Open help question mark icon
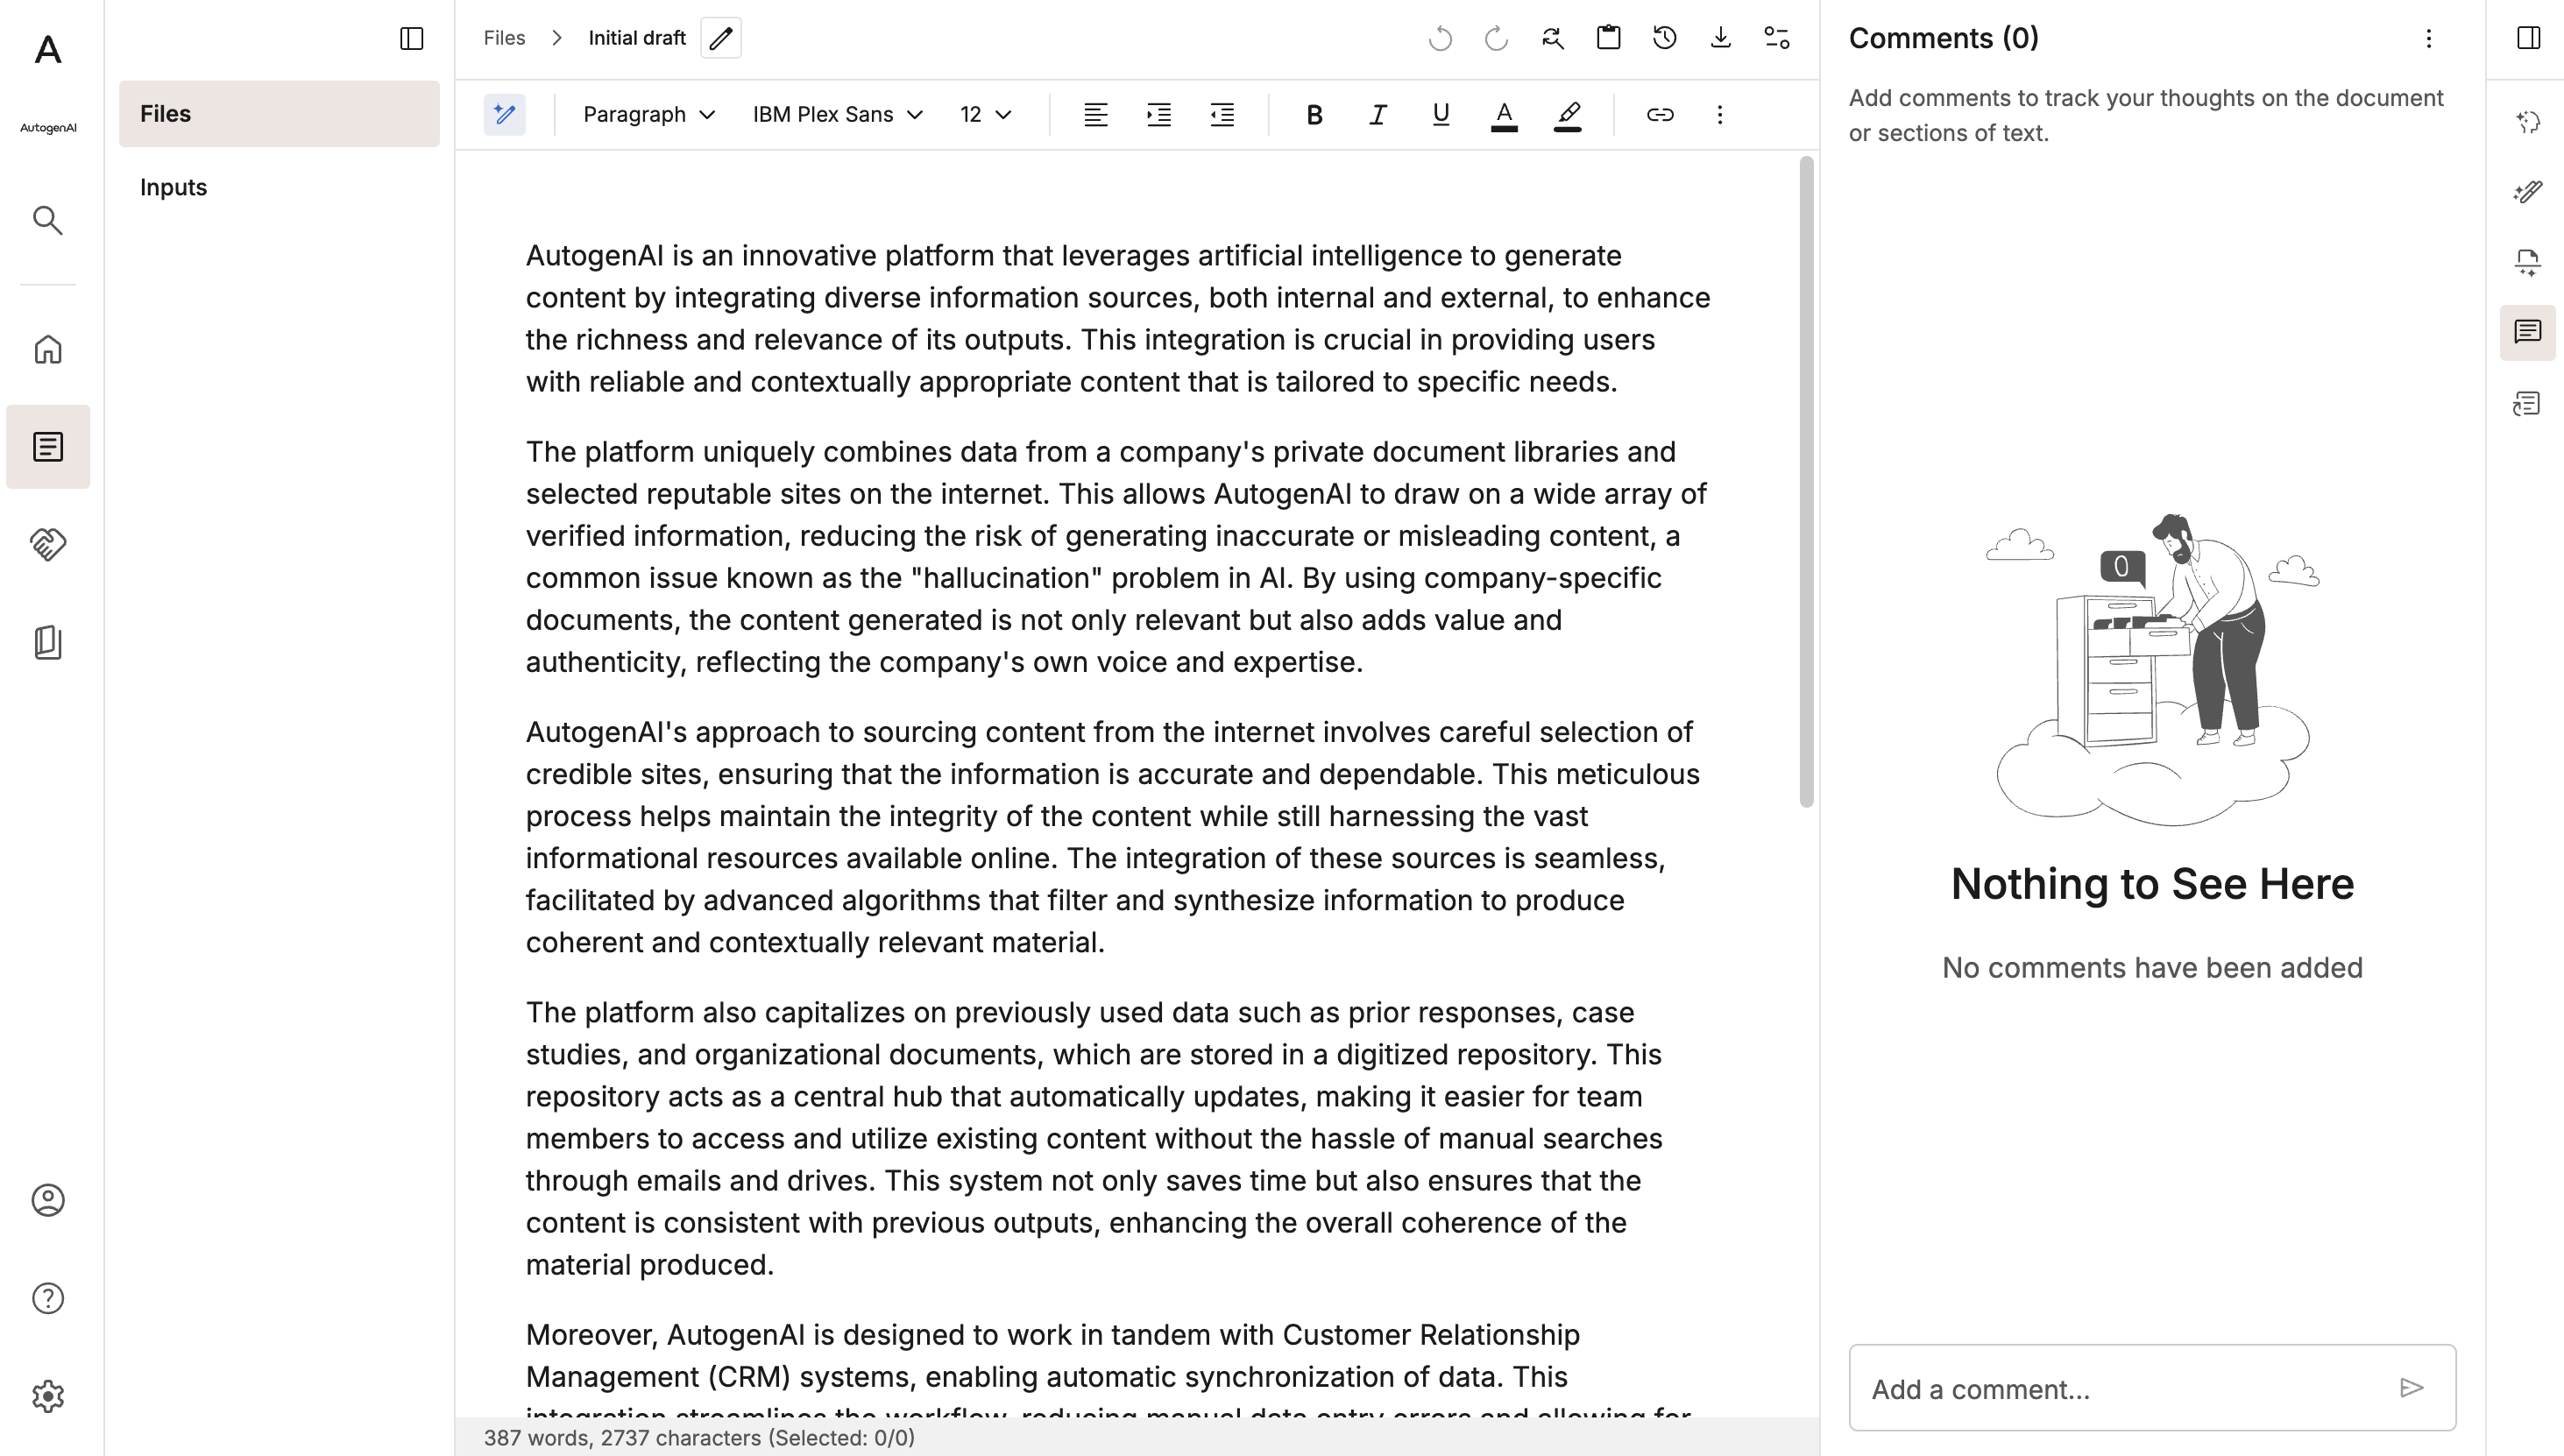Image resolution: width=2564 pixels, height=1456 pixels. 48,1298
